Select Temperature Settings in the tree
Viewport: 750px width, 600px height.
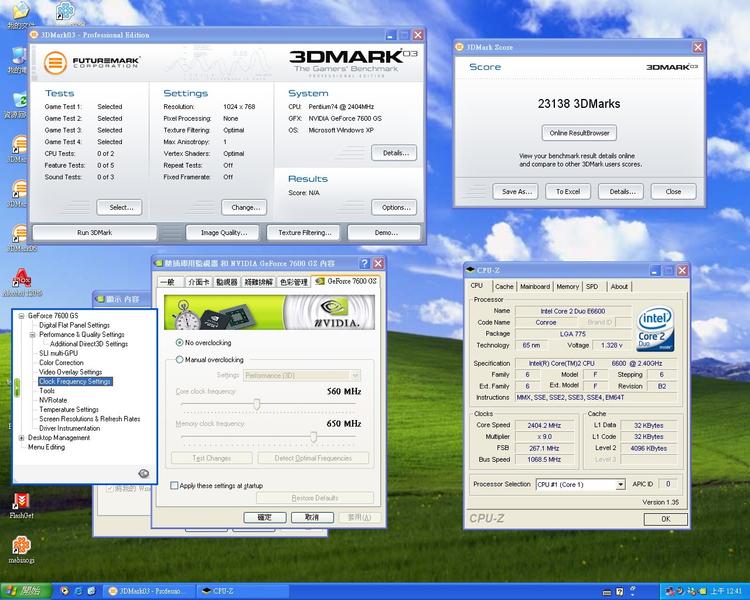68,410
